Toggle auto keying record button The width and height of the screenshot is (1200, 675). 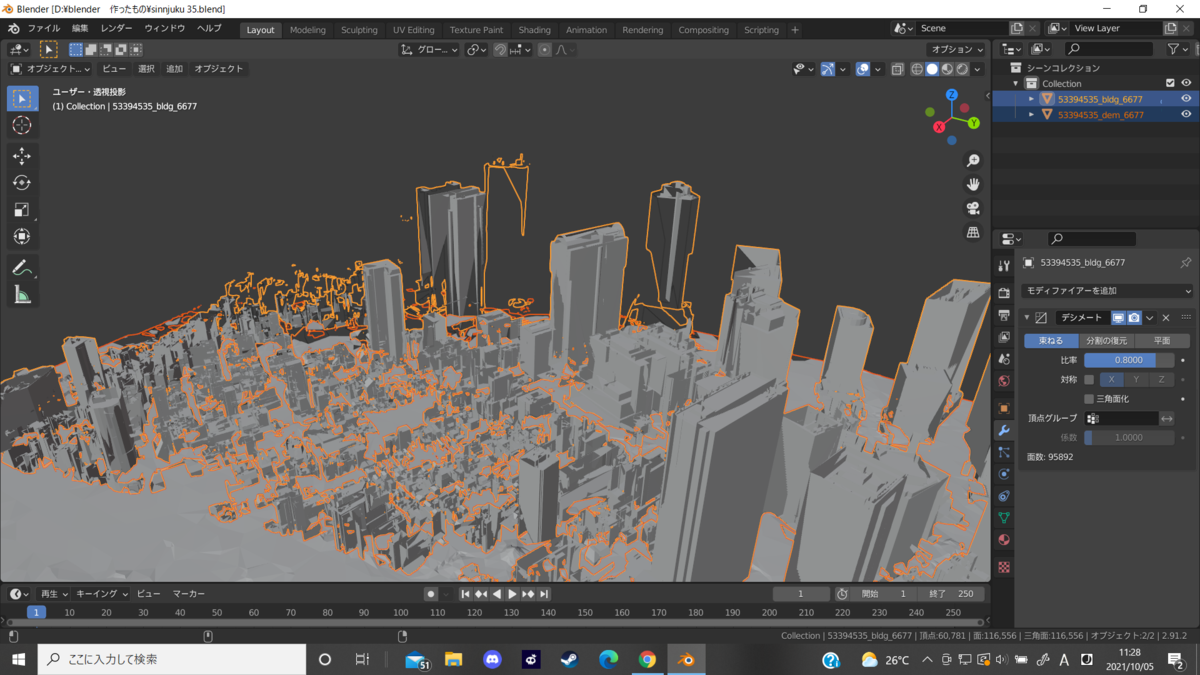coord(431,594)
